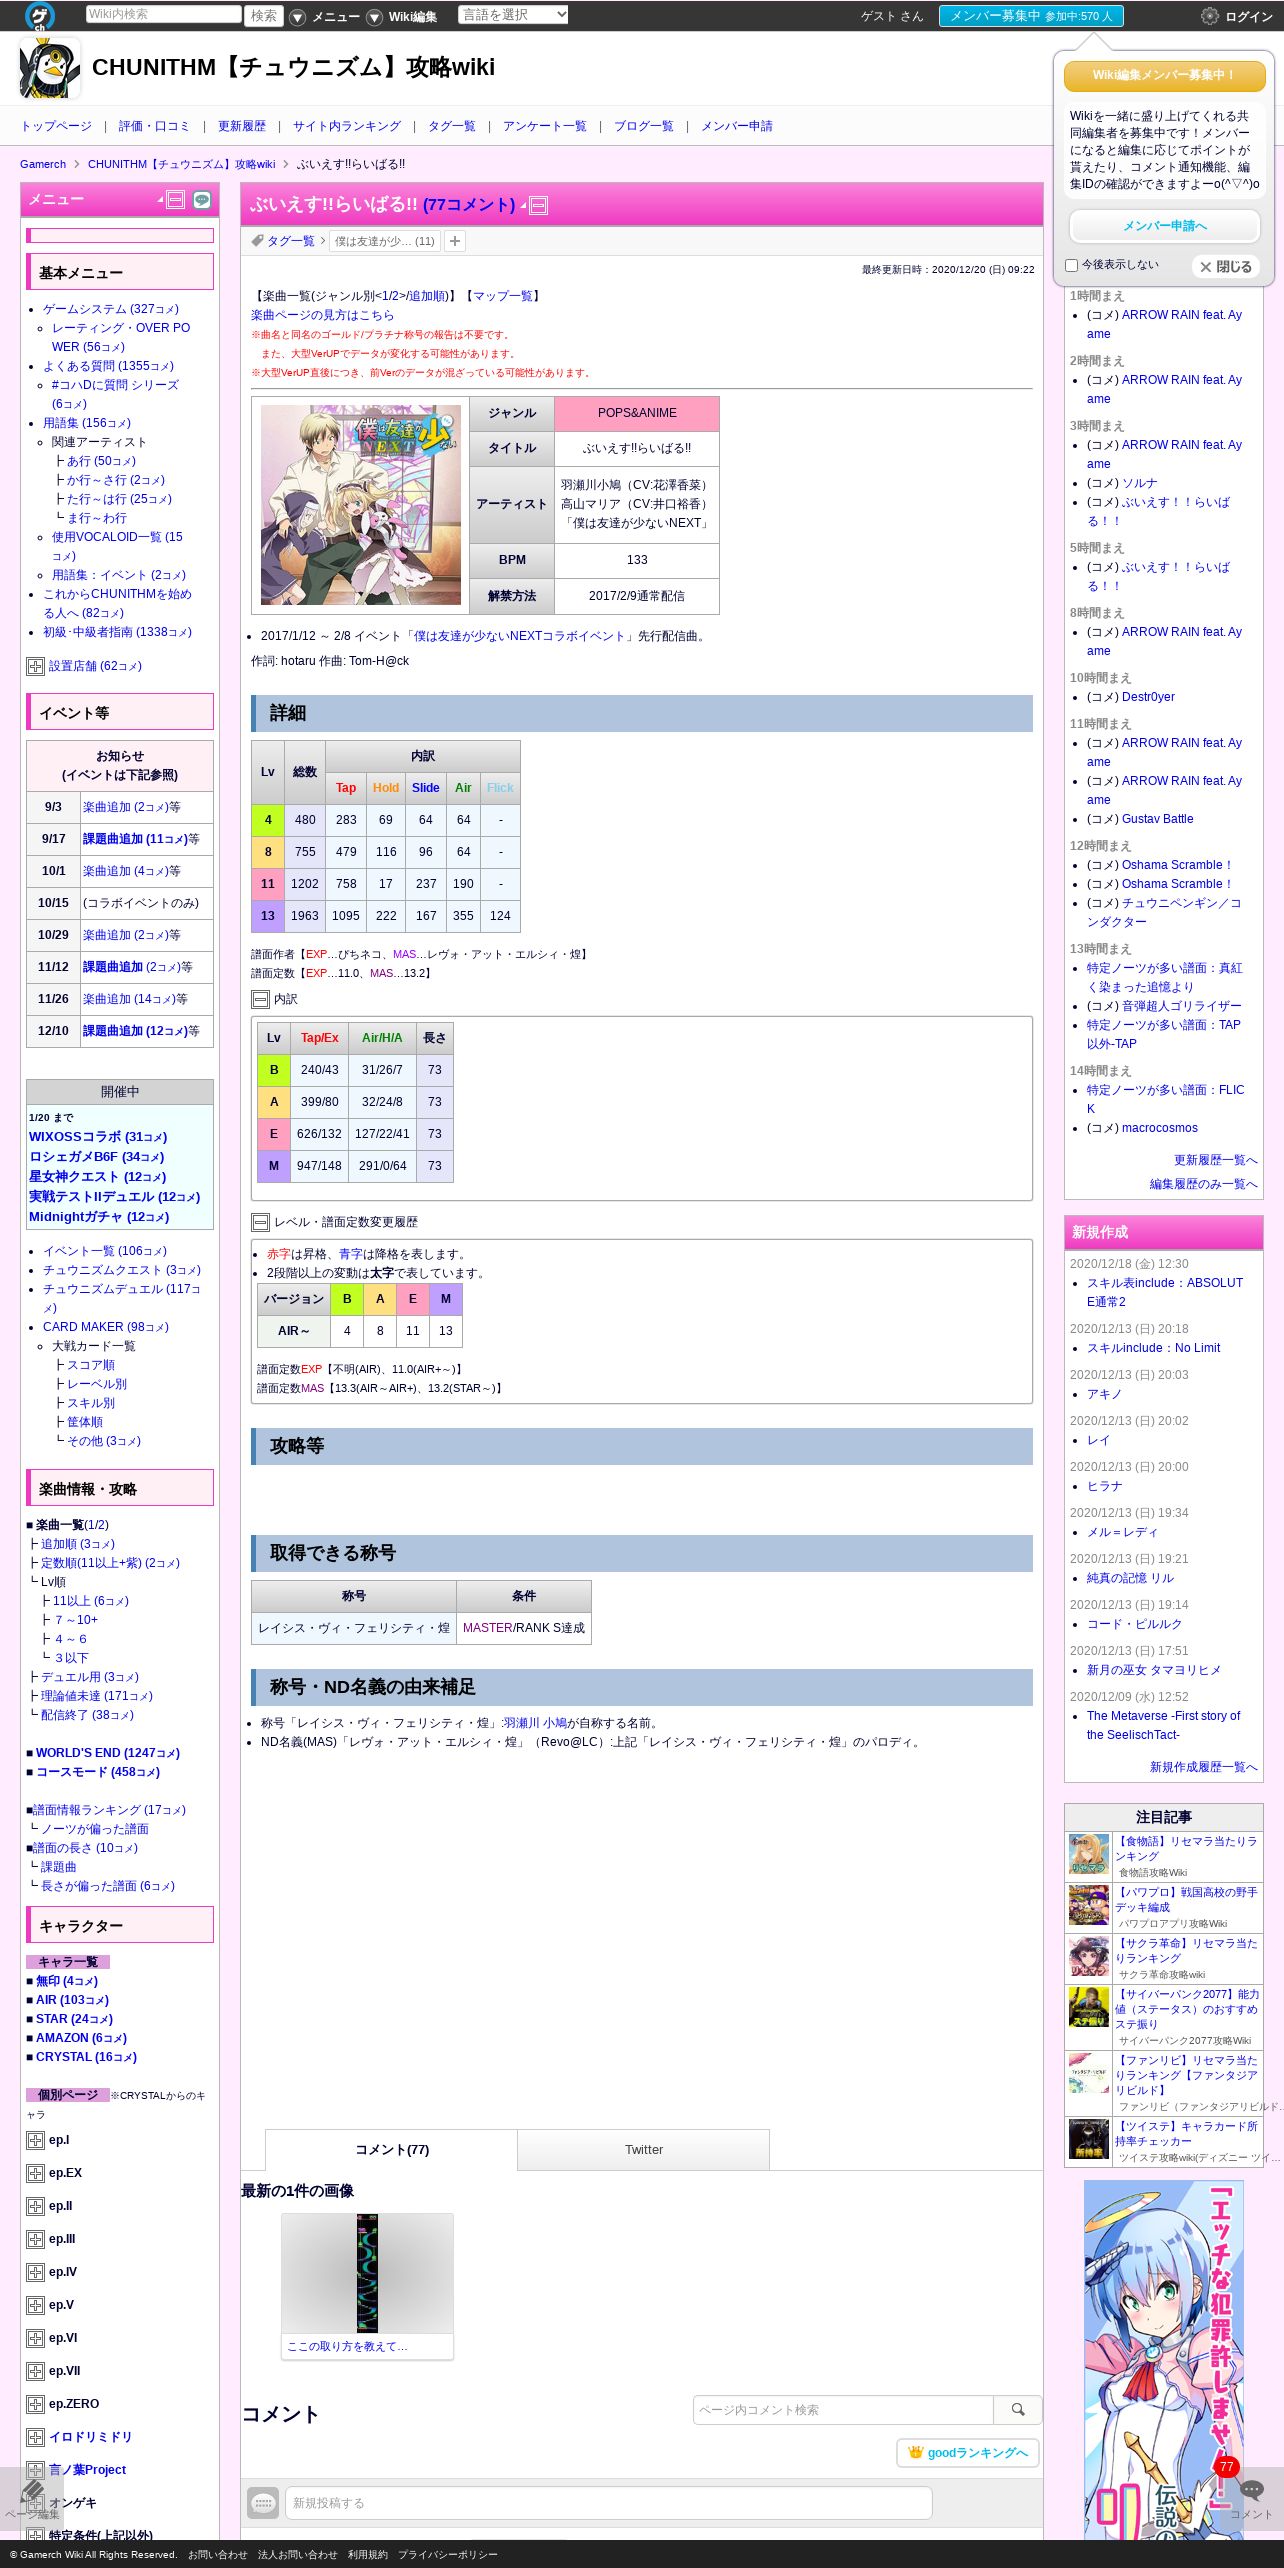Expand the ep.EX plus box
This screenshot has width=1284, height=2568.
click(35, 2174)
